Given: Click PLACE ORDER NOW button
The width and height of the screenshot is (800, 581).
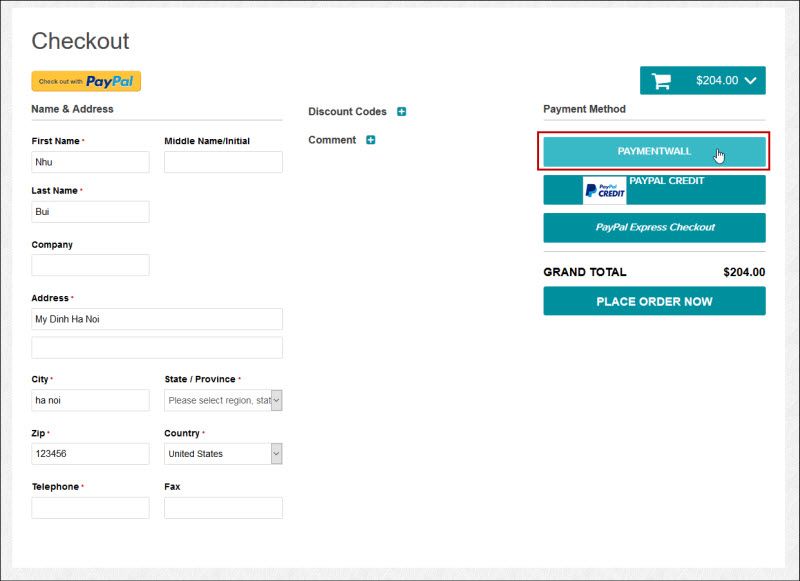Looking at the screenshot, I should [654, 301].
